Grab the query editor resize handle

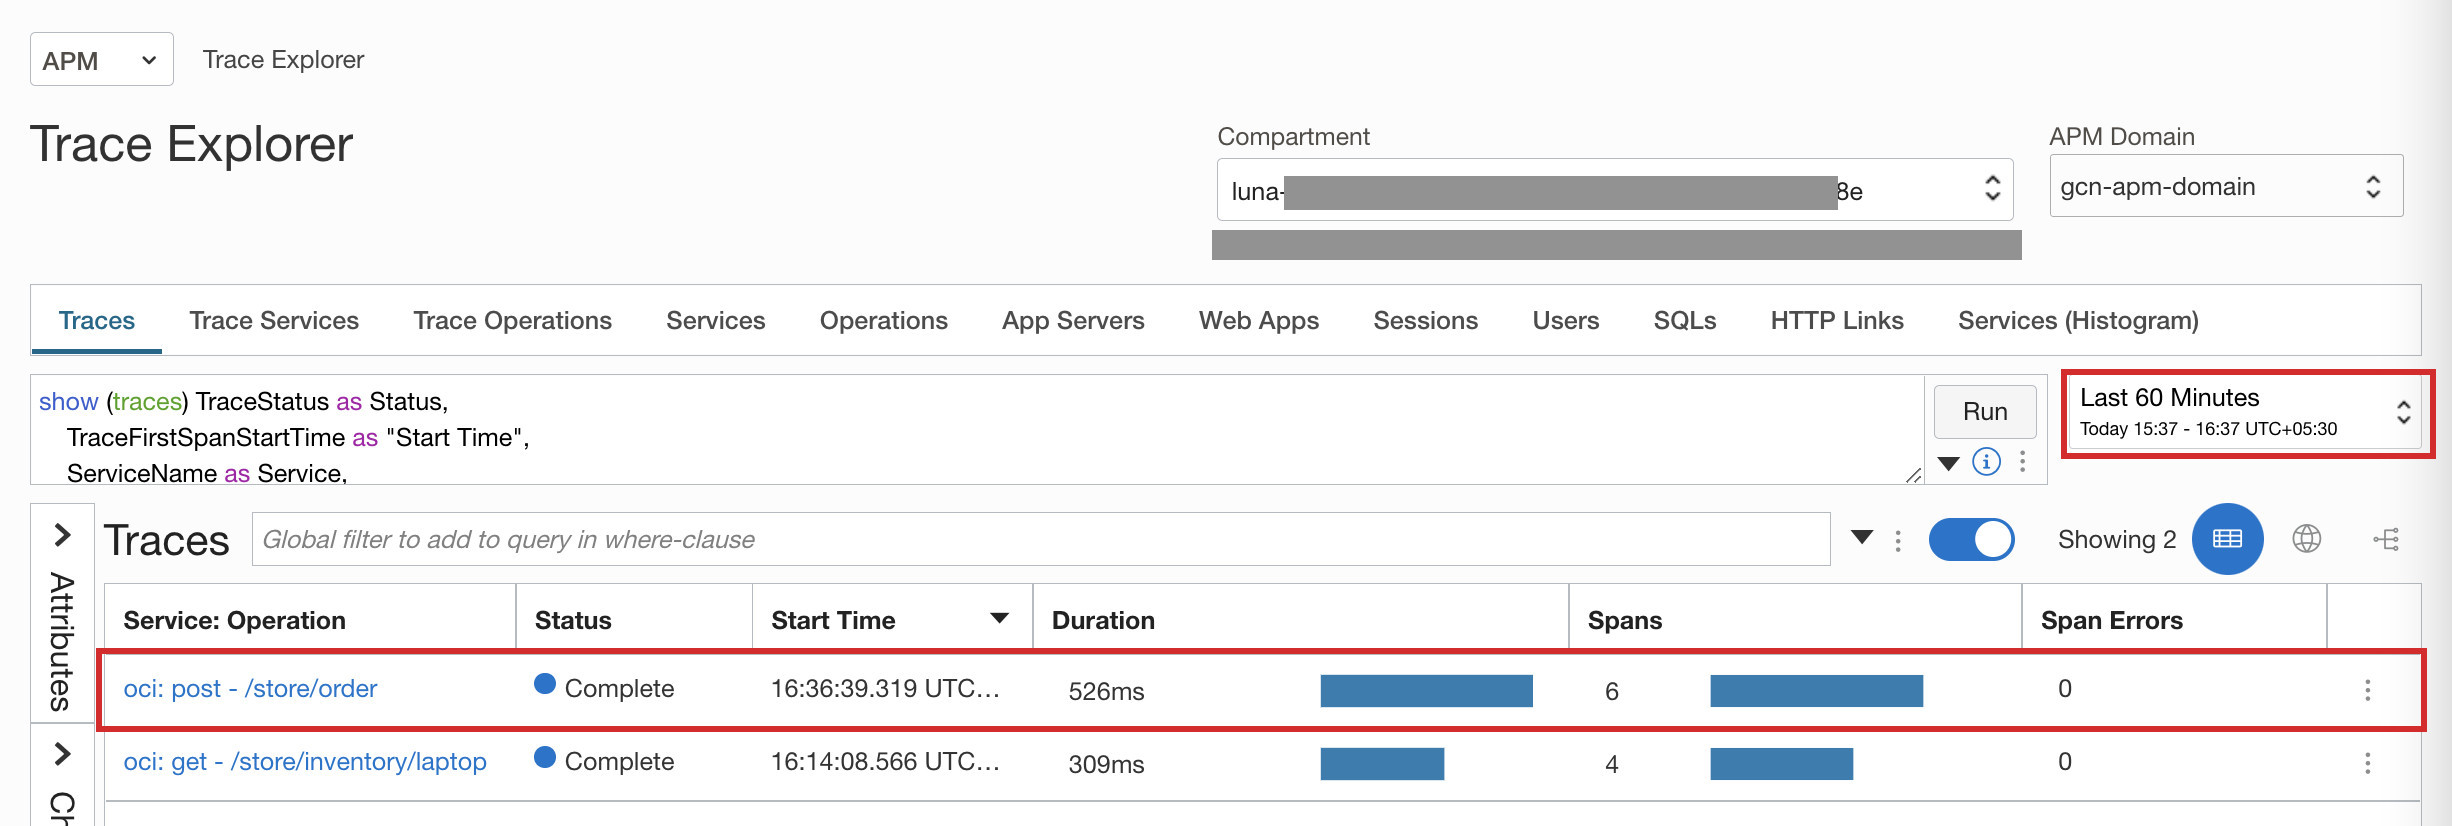1913,475
